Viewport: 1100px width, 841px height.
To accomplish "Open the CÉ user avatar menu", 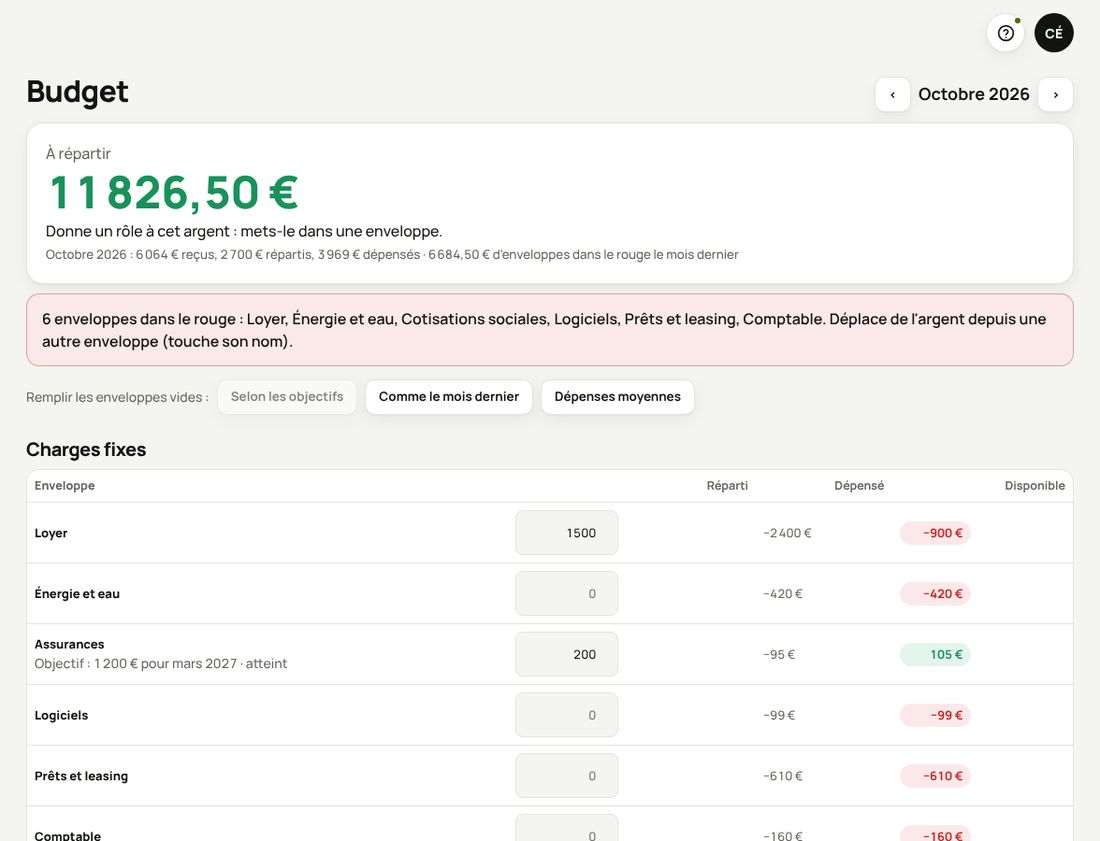I will coord(1054,33).
